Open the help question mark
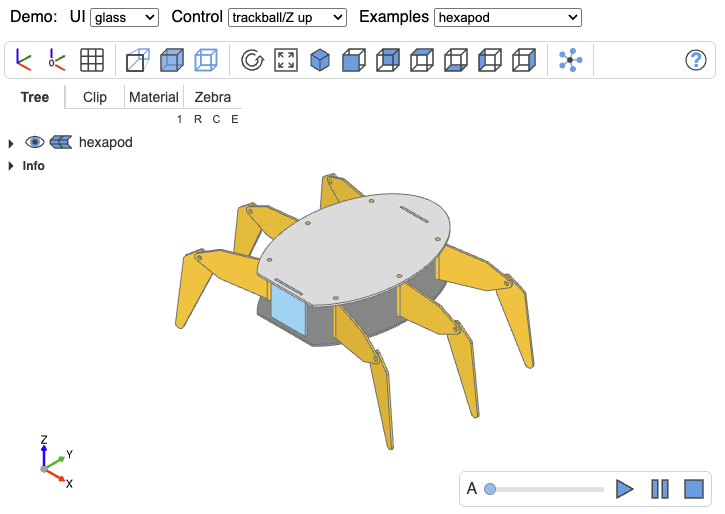Screen dimensions: 725x514 coord(695,60)
